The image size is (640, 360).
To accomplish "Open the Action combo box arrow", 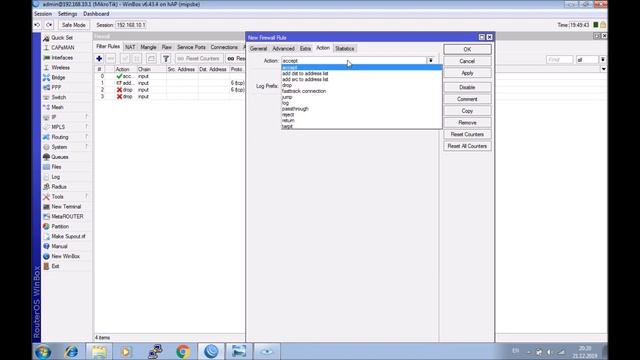I will (431, 60).
